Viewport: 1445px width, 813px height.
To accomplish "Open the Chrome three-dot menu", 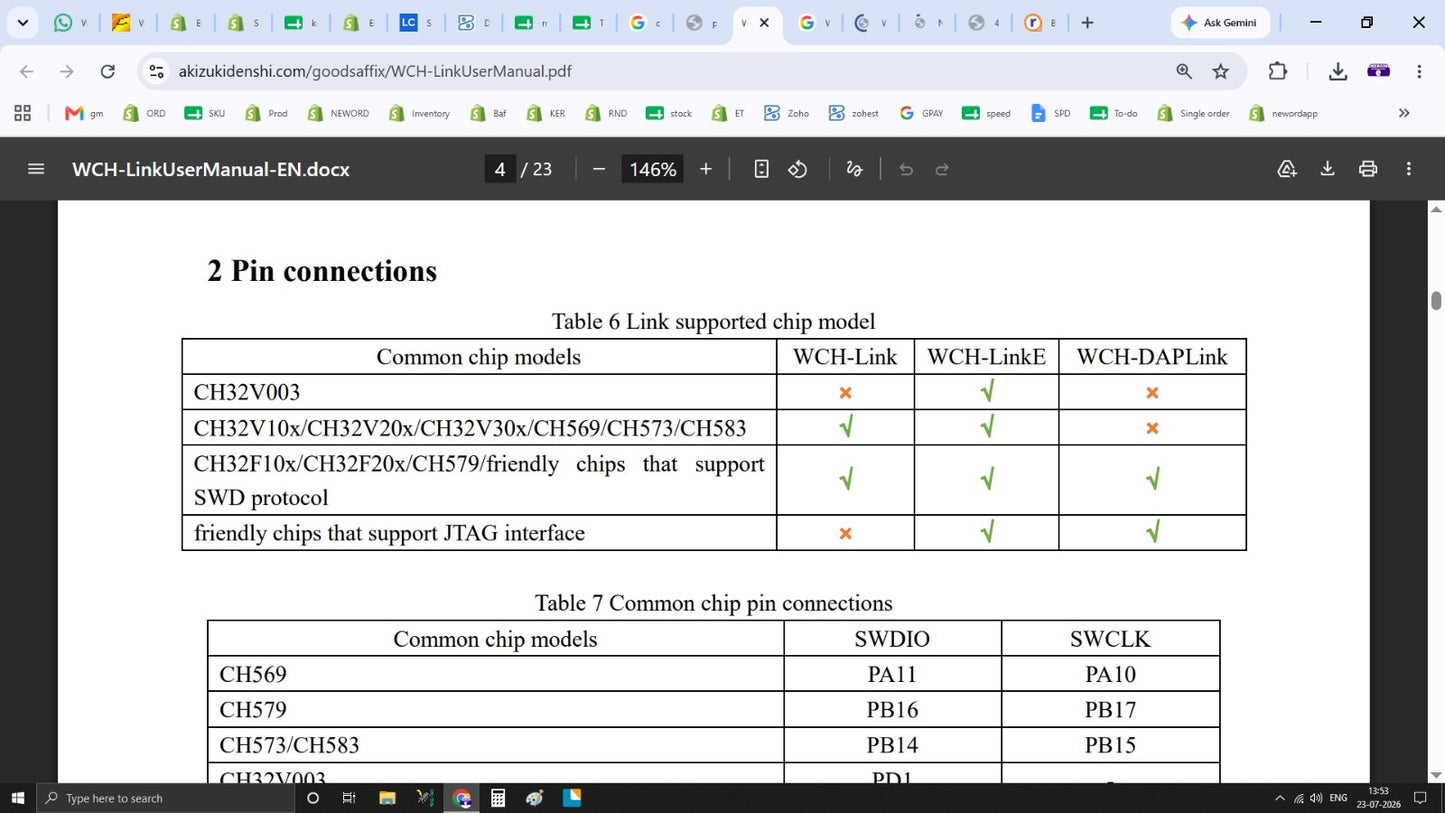I will [x=1419, y=71].
